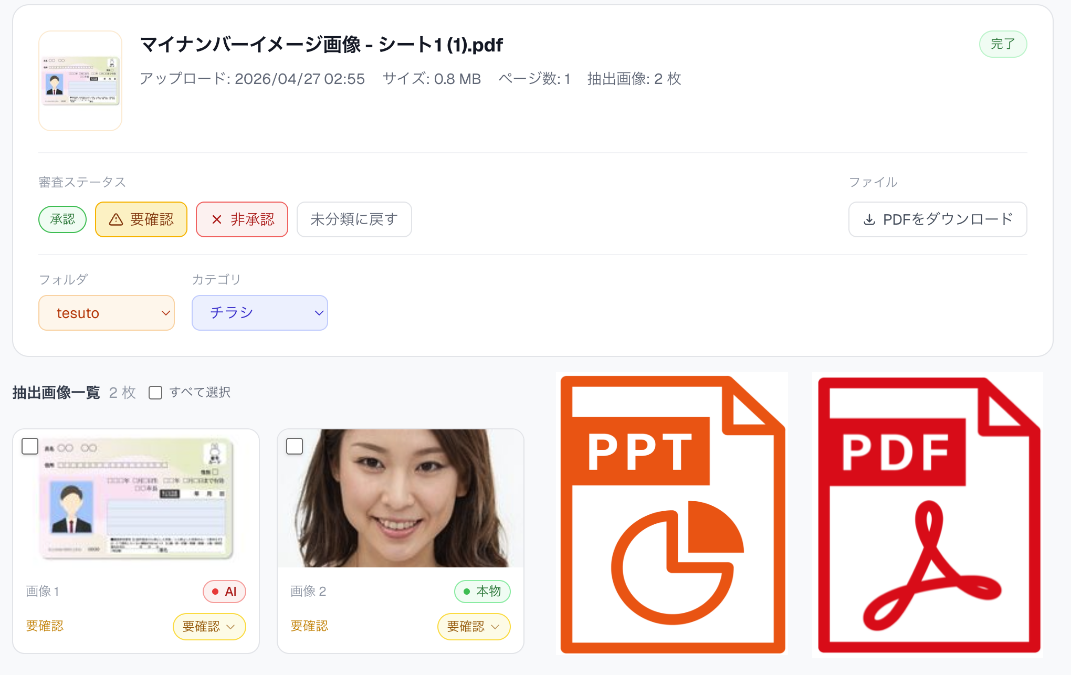This screenshot has width=1073, height=675.
Task: Click the 完了 status badge
Action: coord(1003,44)
